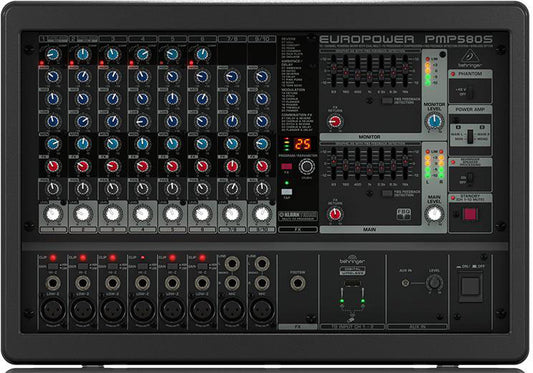Screen dimensions: 533x373
Task: Flip the main power ON/OFF rocker switch
Action: tap(470, 287)
